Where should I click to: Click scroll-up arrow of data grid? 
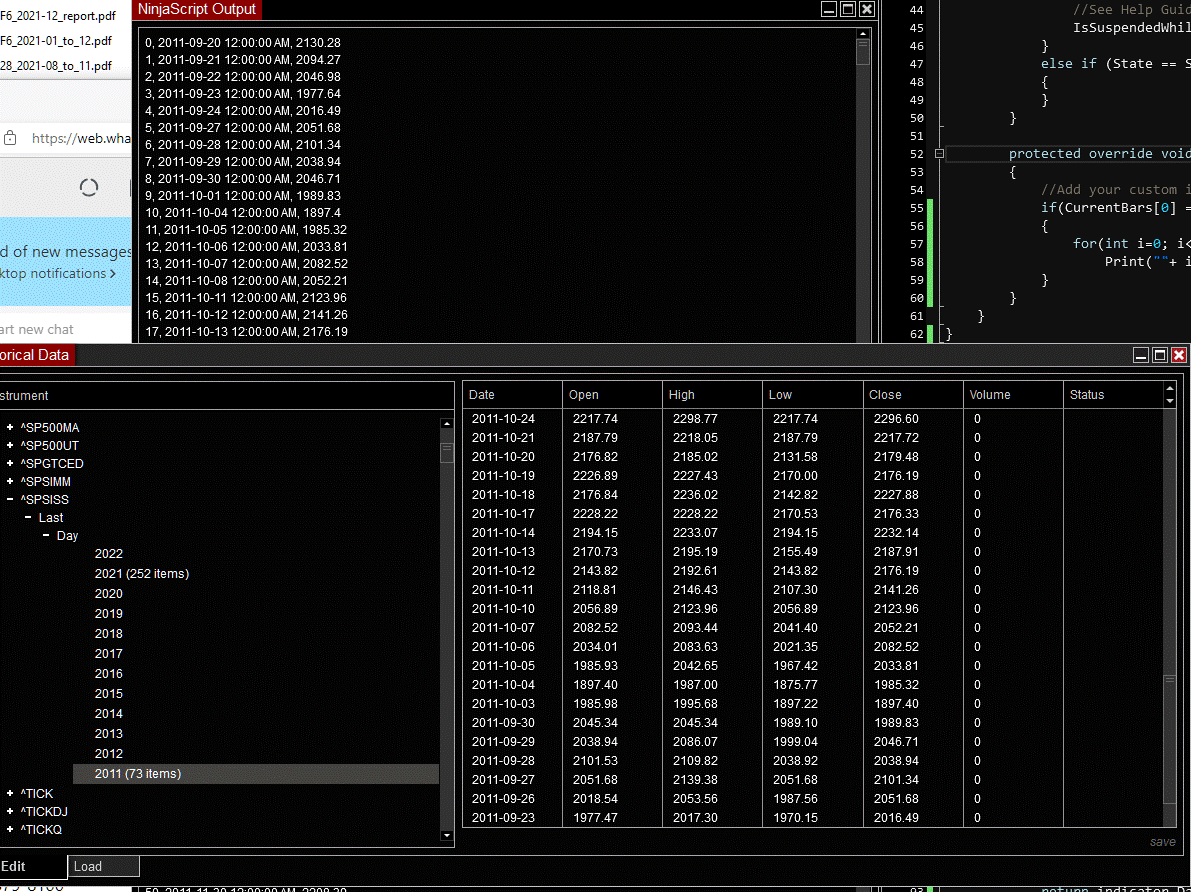point(1170,389)
